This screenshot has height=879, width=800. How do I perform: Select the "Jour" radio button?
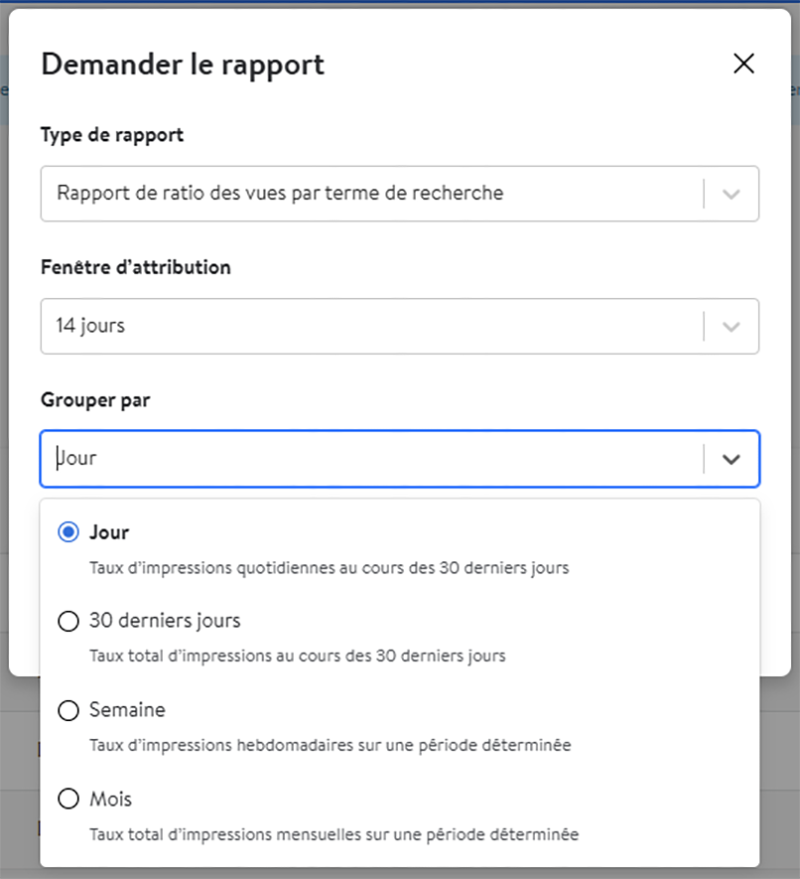click(x=67, y=532)
